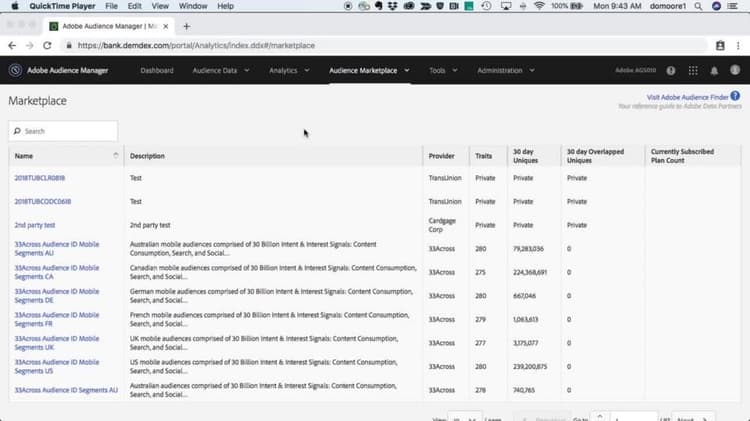This screenshot has width=750, height=421.
Task: Click the 79,283,036 uniques value
Action: (528, 249)
